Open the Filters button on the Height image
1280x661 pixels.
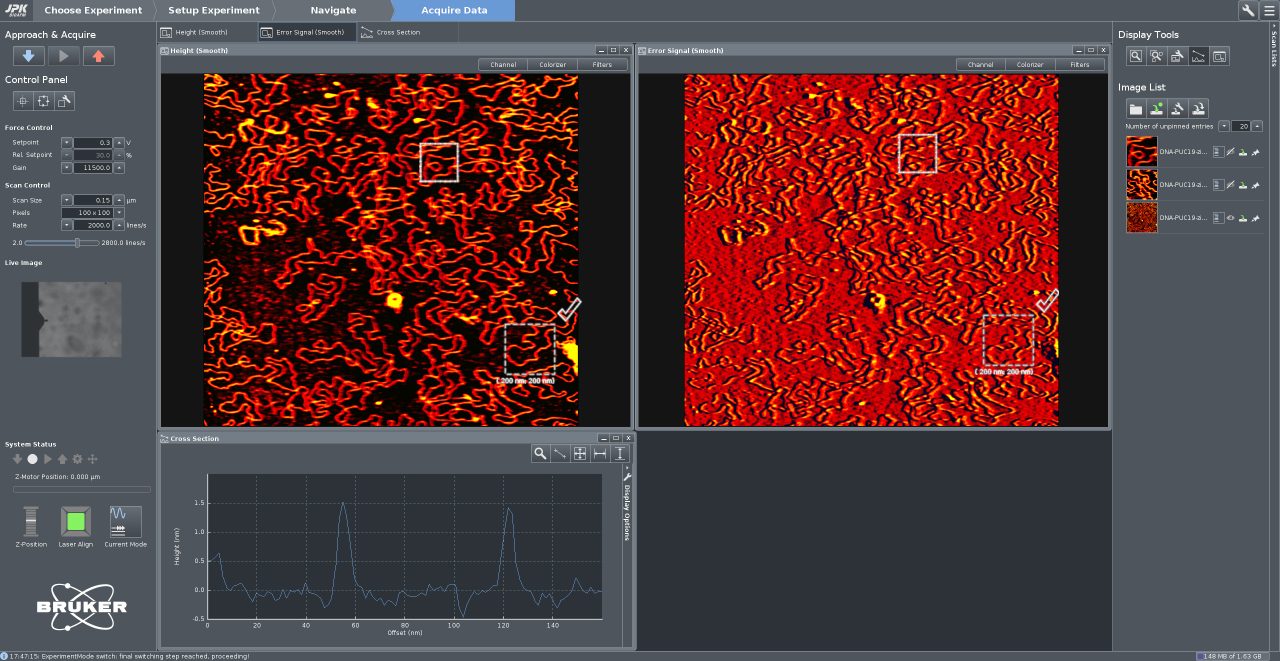601,64
